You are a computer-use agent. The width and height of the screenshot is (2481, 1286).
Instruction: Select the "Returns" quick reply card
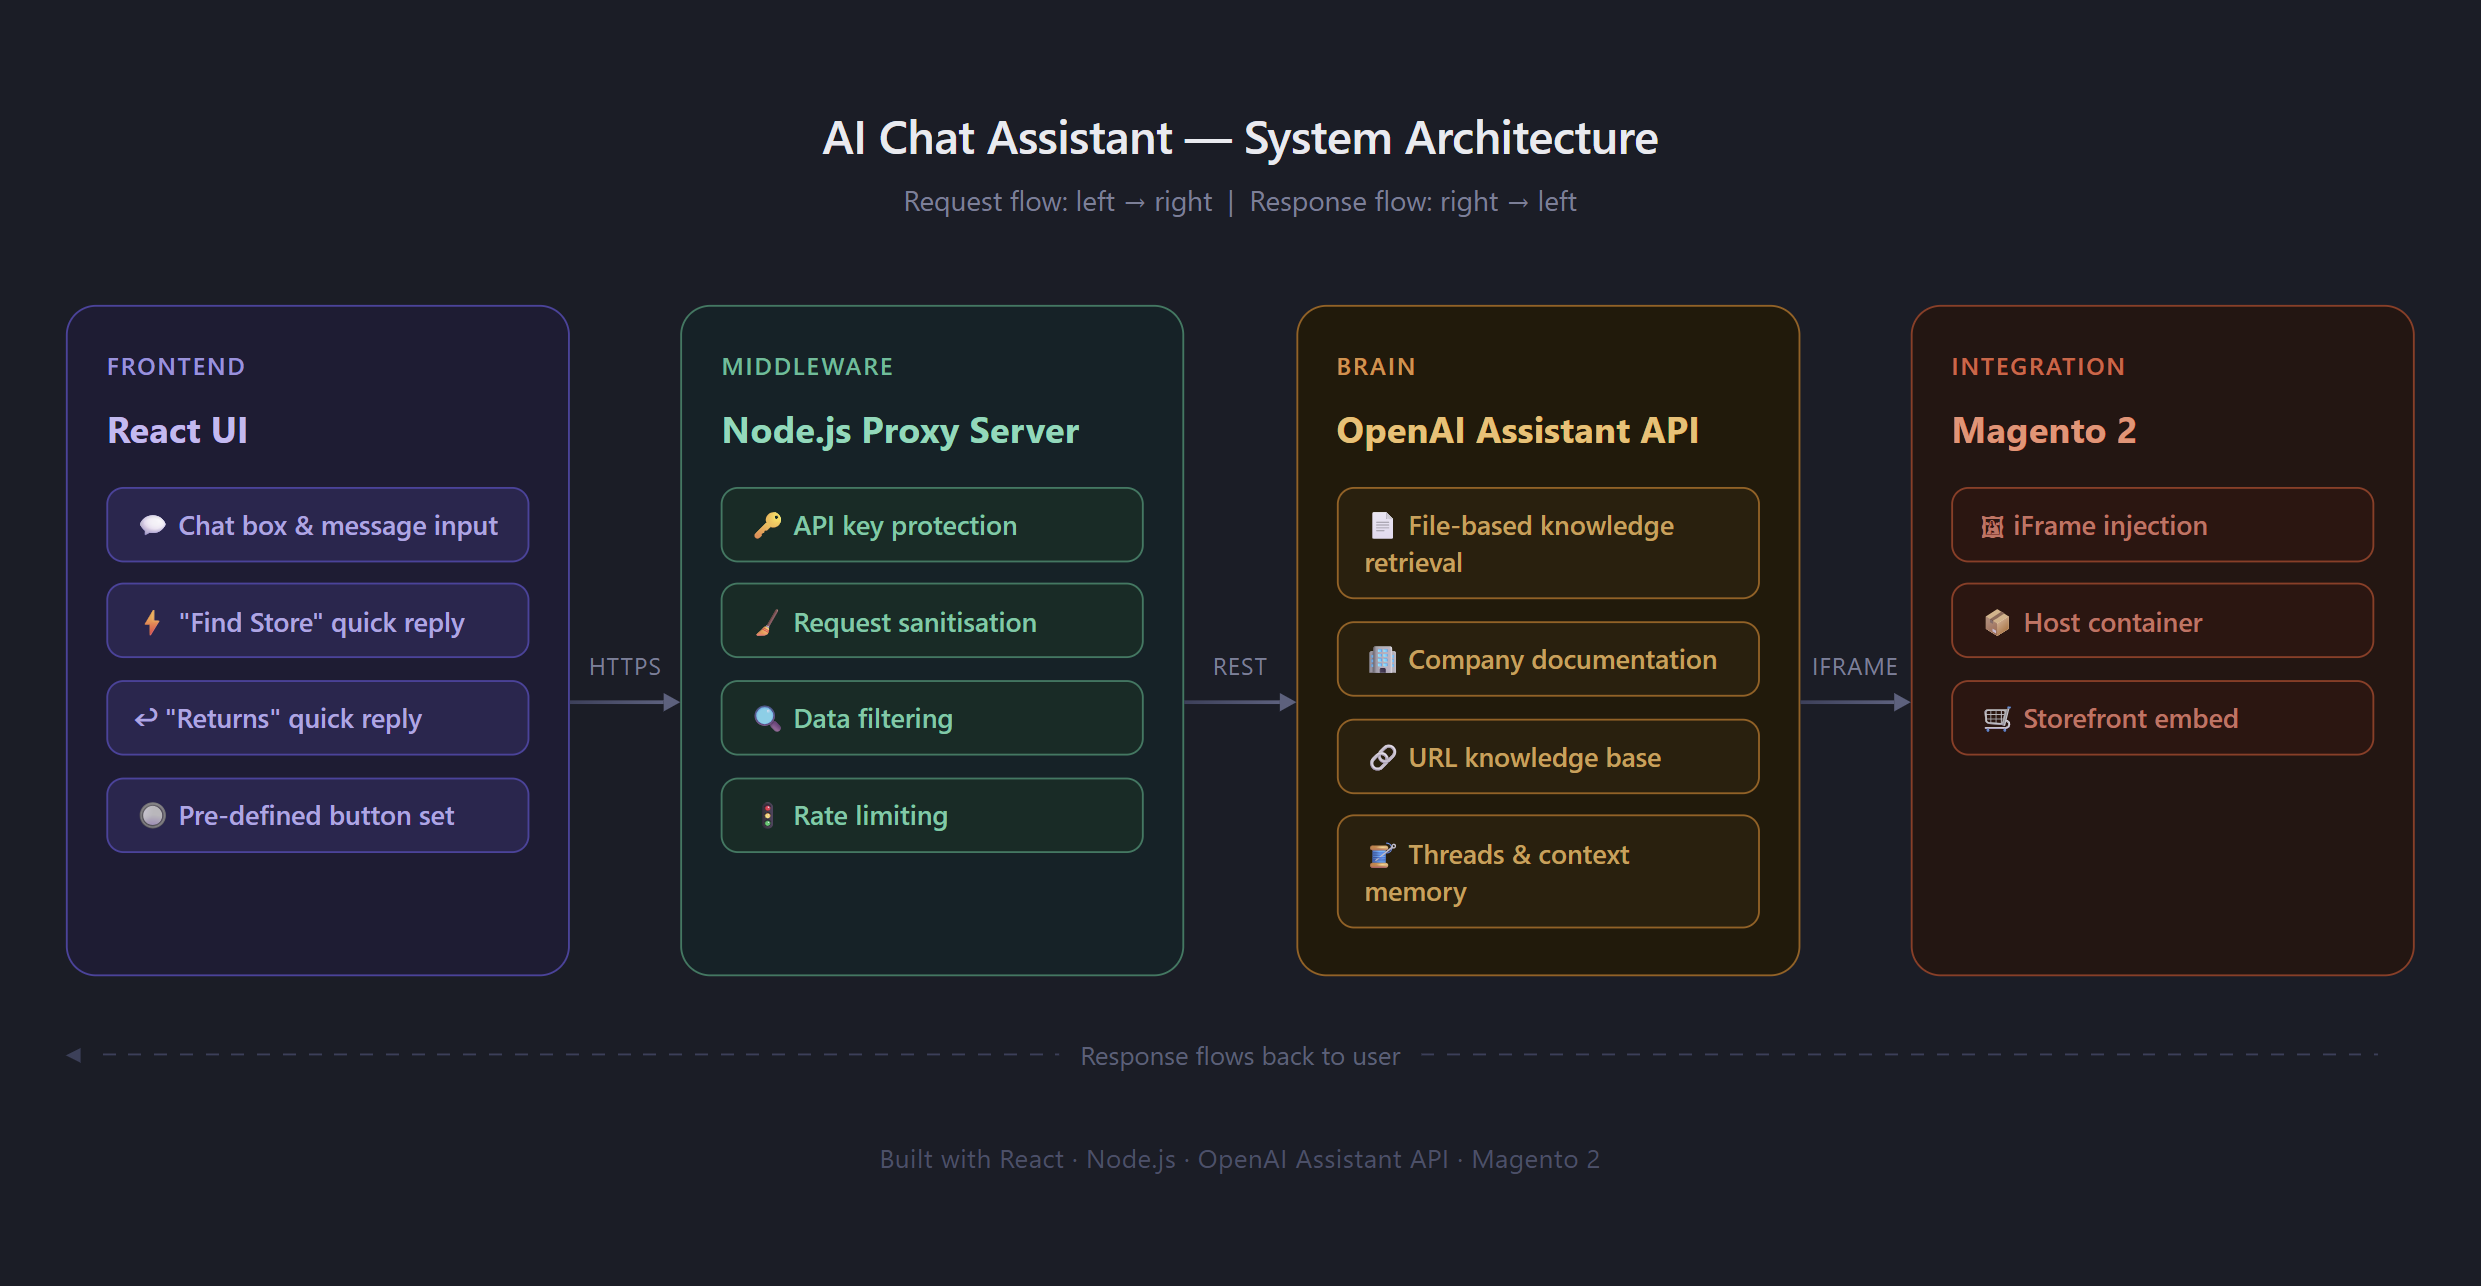tap(318, 718)
